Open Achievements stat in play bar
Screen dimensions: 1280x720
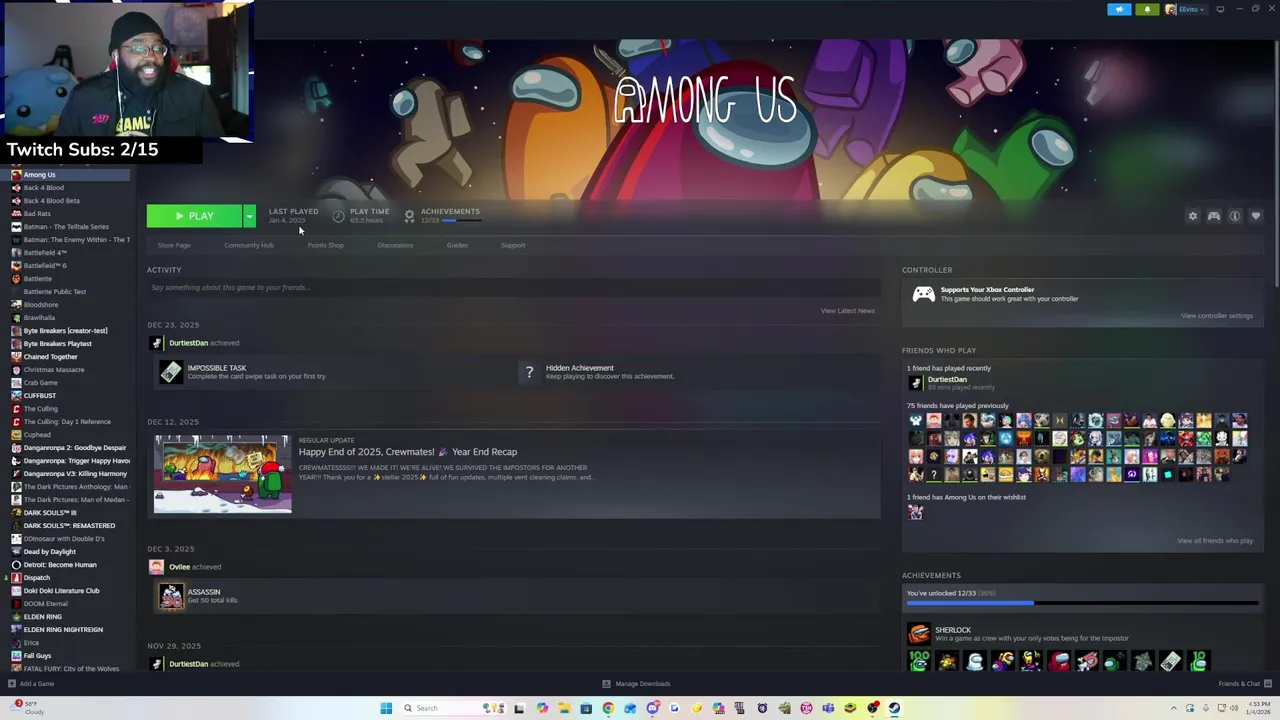coord(442,215)
